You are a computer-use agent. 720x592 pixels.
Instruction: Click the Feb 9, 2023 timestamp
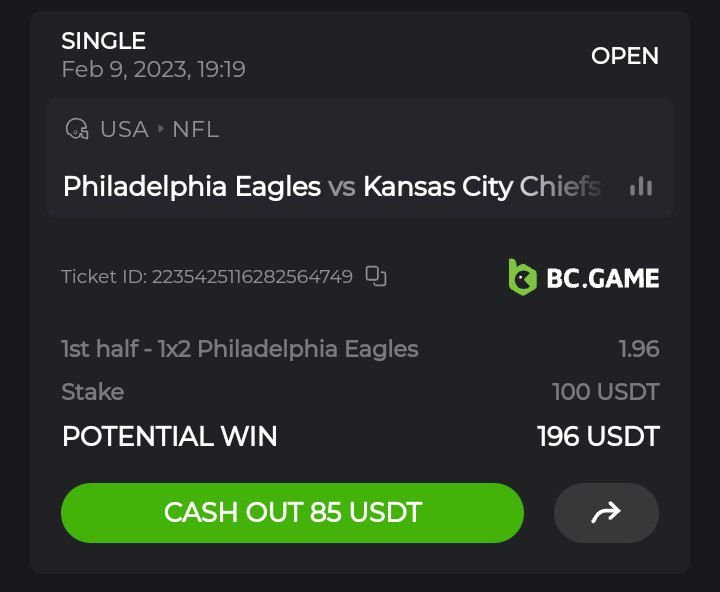(153, 69)
